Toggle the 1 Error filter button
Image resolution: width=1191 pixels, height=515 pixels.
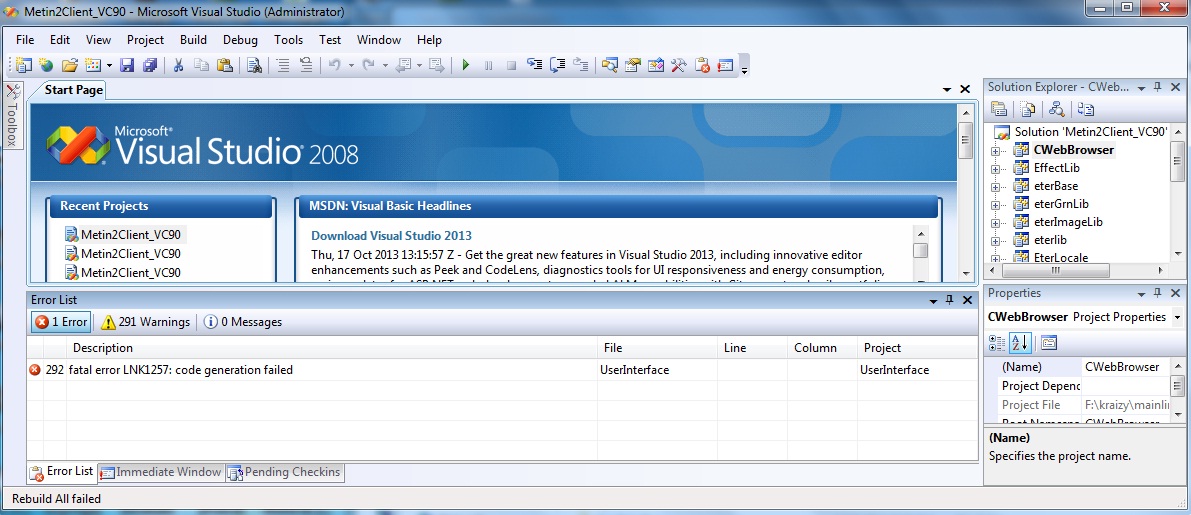point(61,322)
